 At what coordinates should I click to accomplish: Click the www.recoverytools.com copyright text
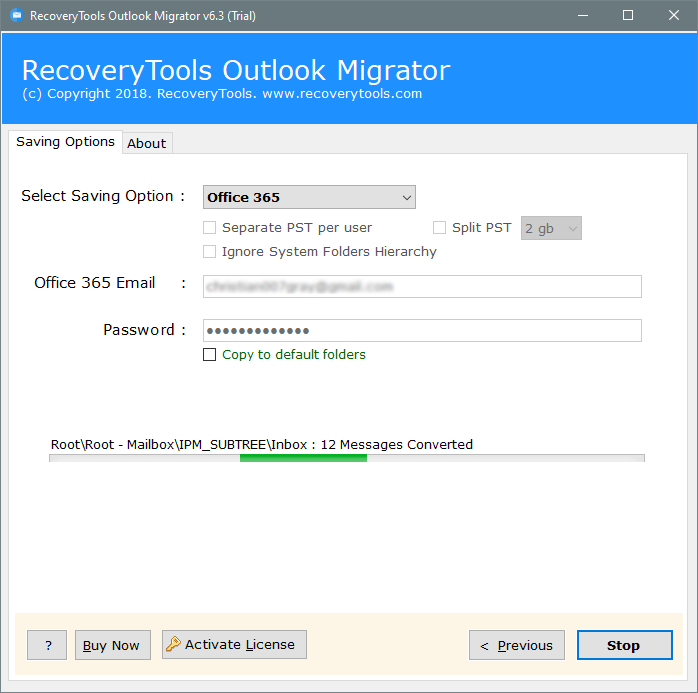click(342, 94)
